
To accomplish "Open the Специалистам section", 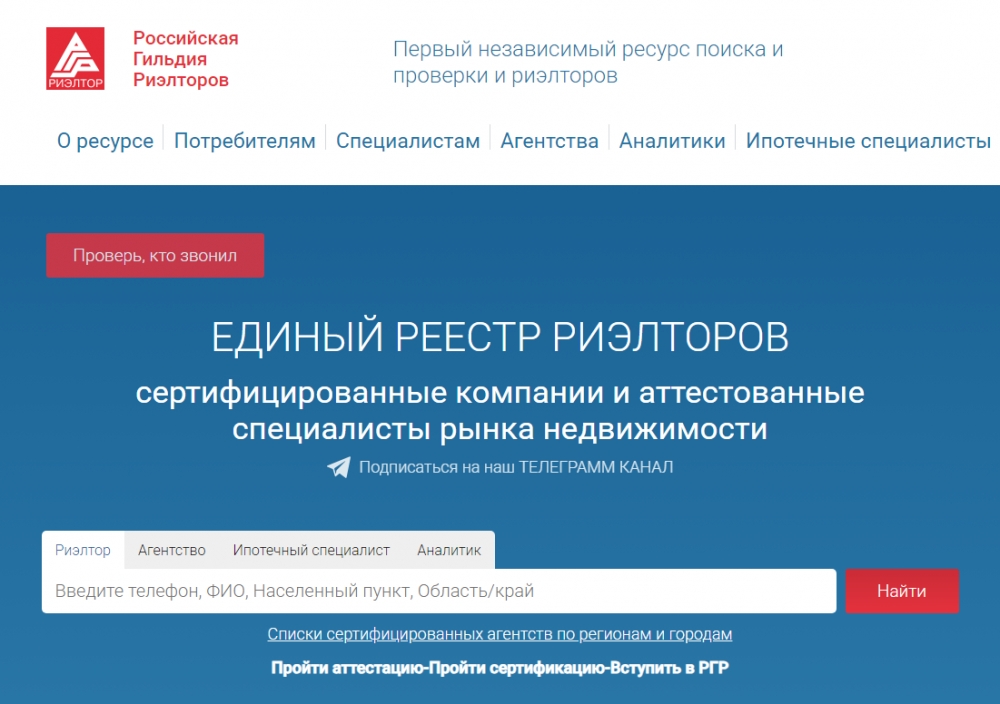I will 410,141.
